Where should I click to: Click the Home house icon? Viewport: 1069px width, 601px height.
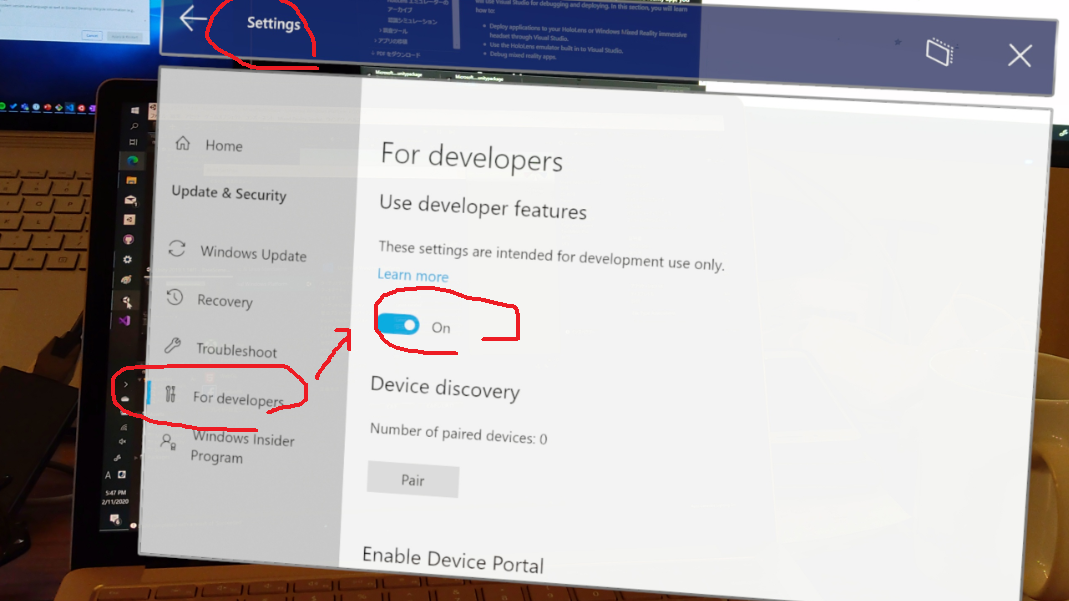click(x=182, y=143)
